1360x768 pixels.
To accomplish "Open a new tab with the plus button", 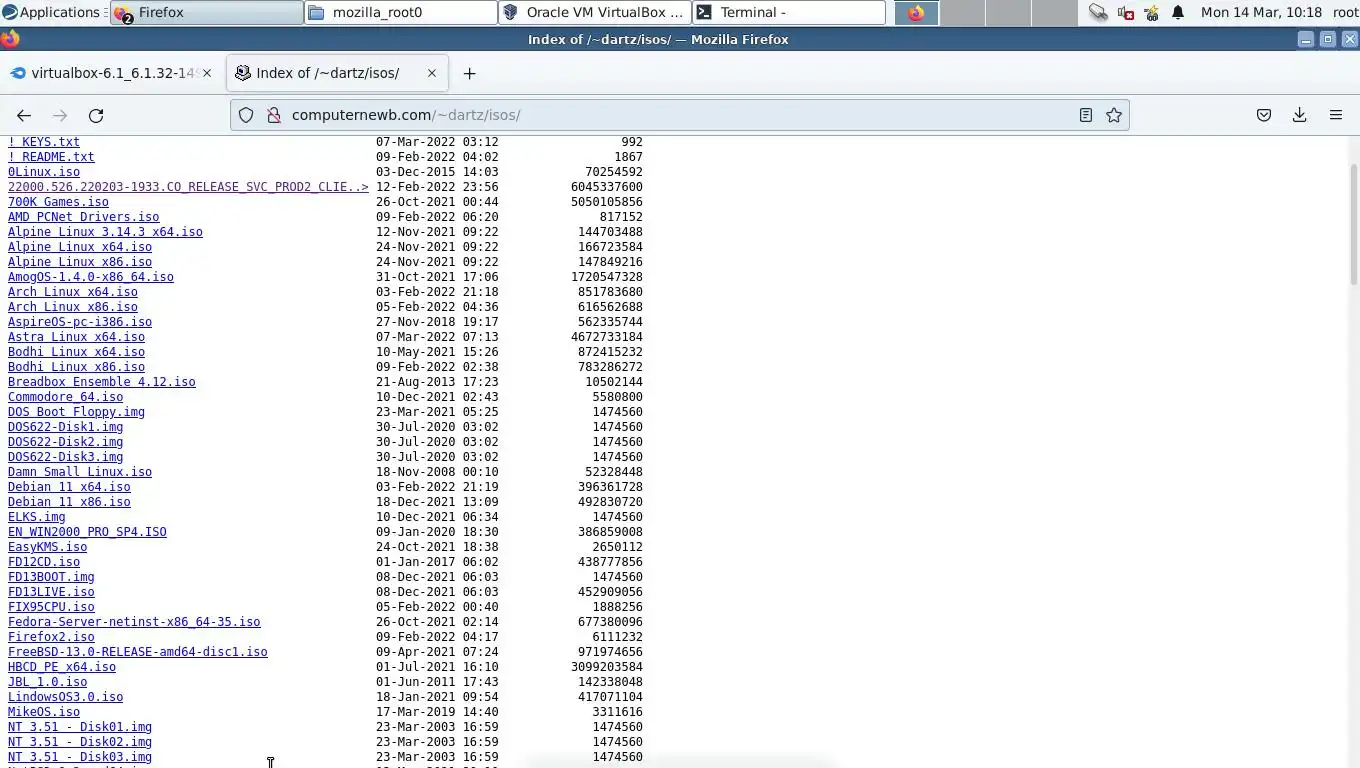I will coord(469,73).
